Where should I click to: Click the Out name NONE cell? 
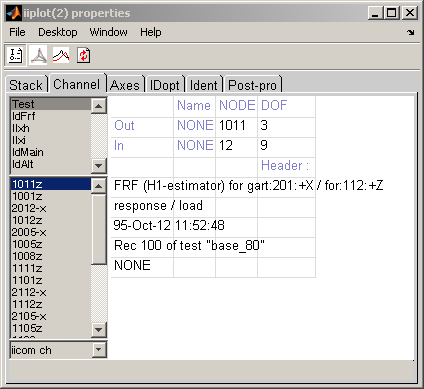click(x=195, y=125)
